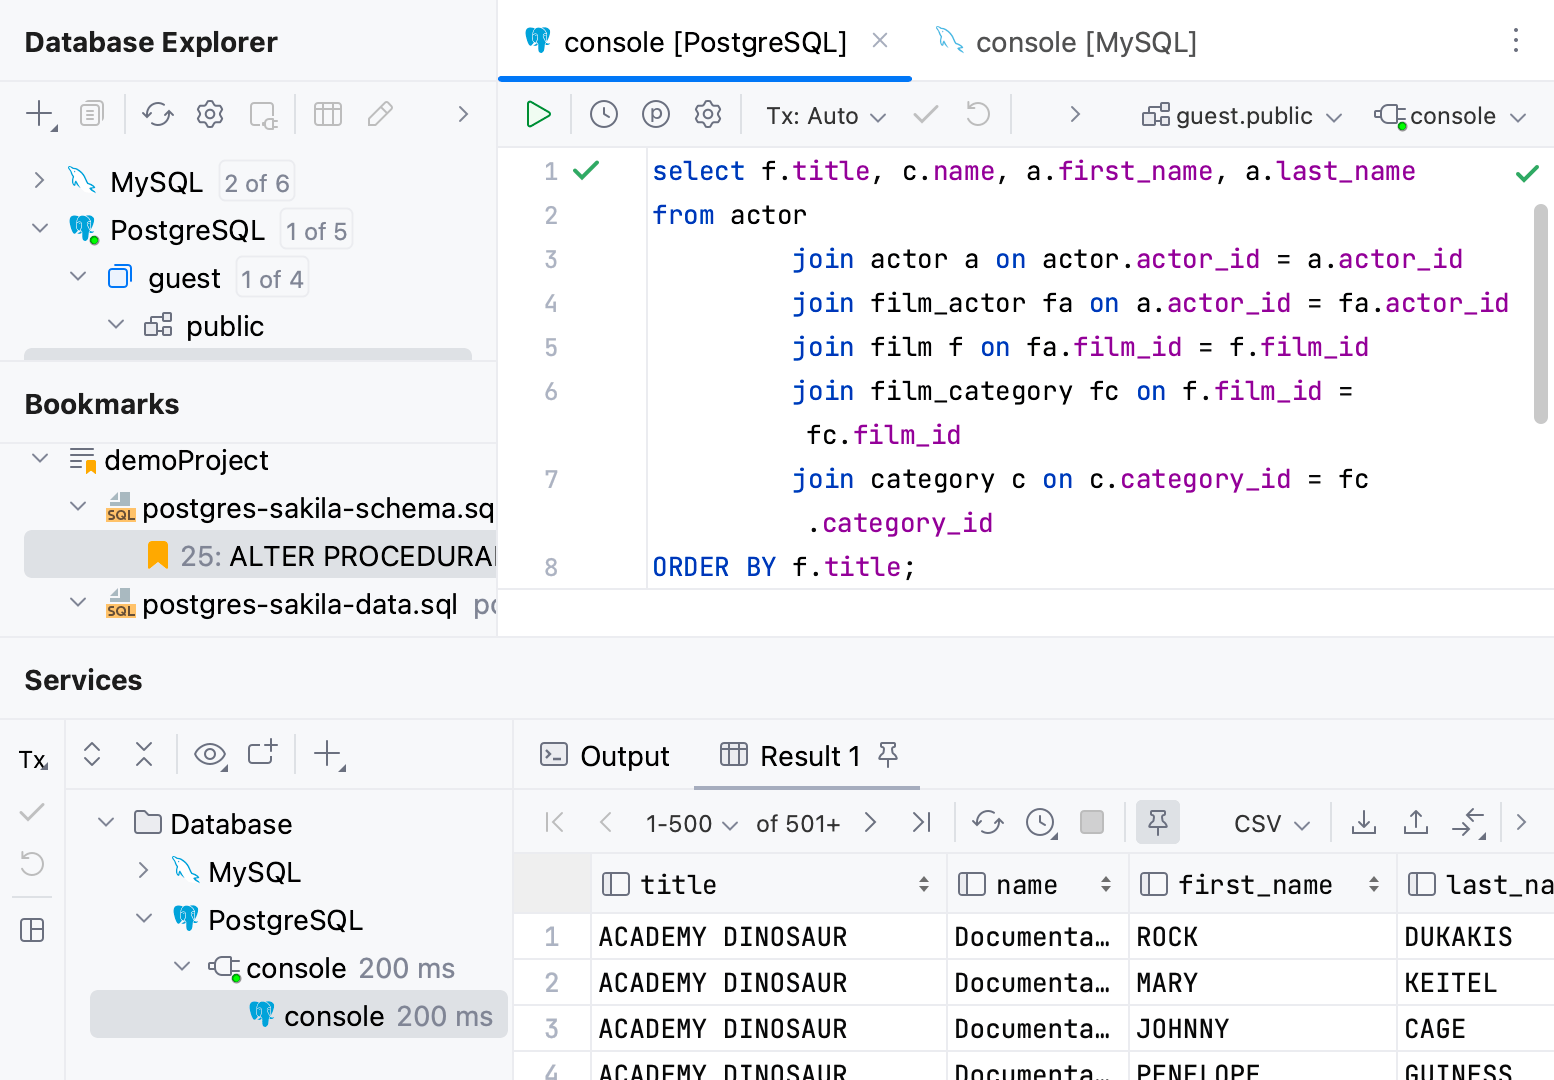Viewport: 1554px width, 1080px height.
Task: Reload the result grid page
Action: [988, 823]
